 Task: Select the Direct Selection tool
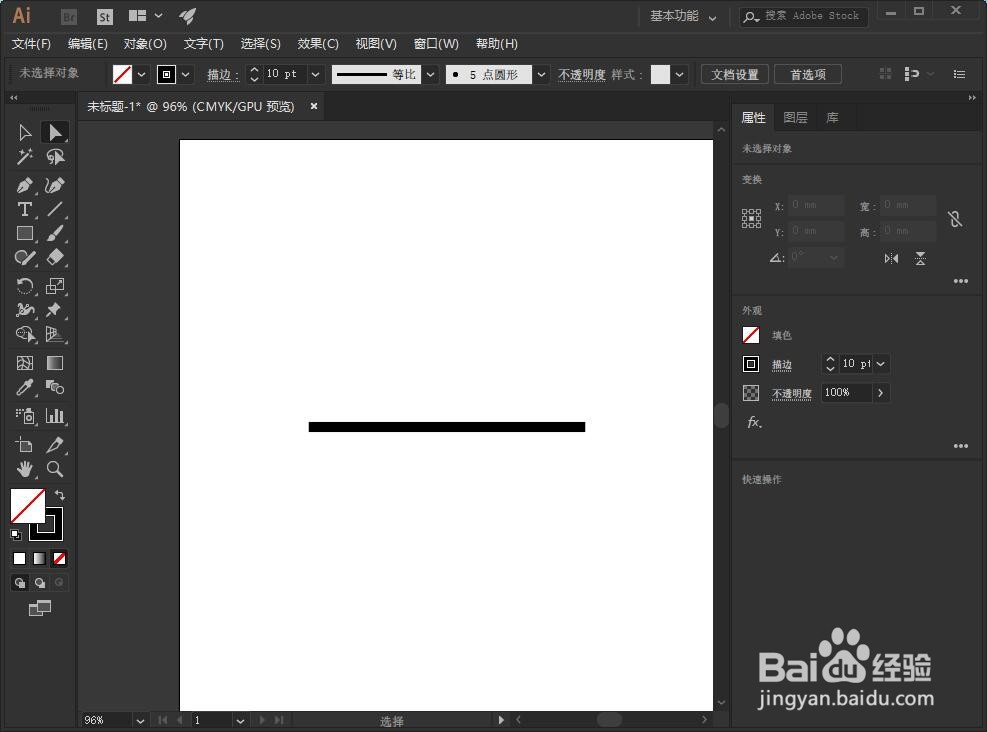pyautogui.click(x=55, y=132)
